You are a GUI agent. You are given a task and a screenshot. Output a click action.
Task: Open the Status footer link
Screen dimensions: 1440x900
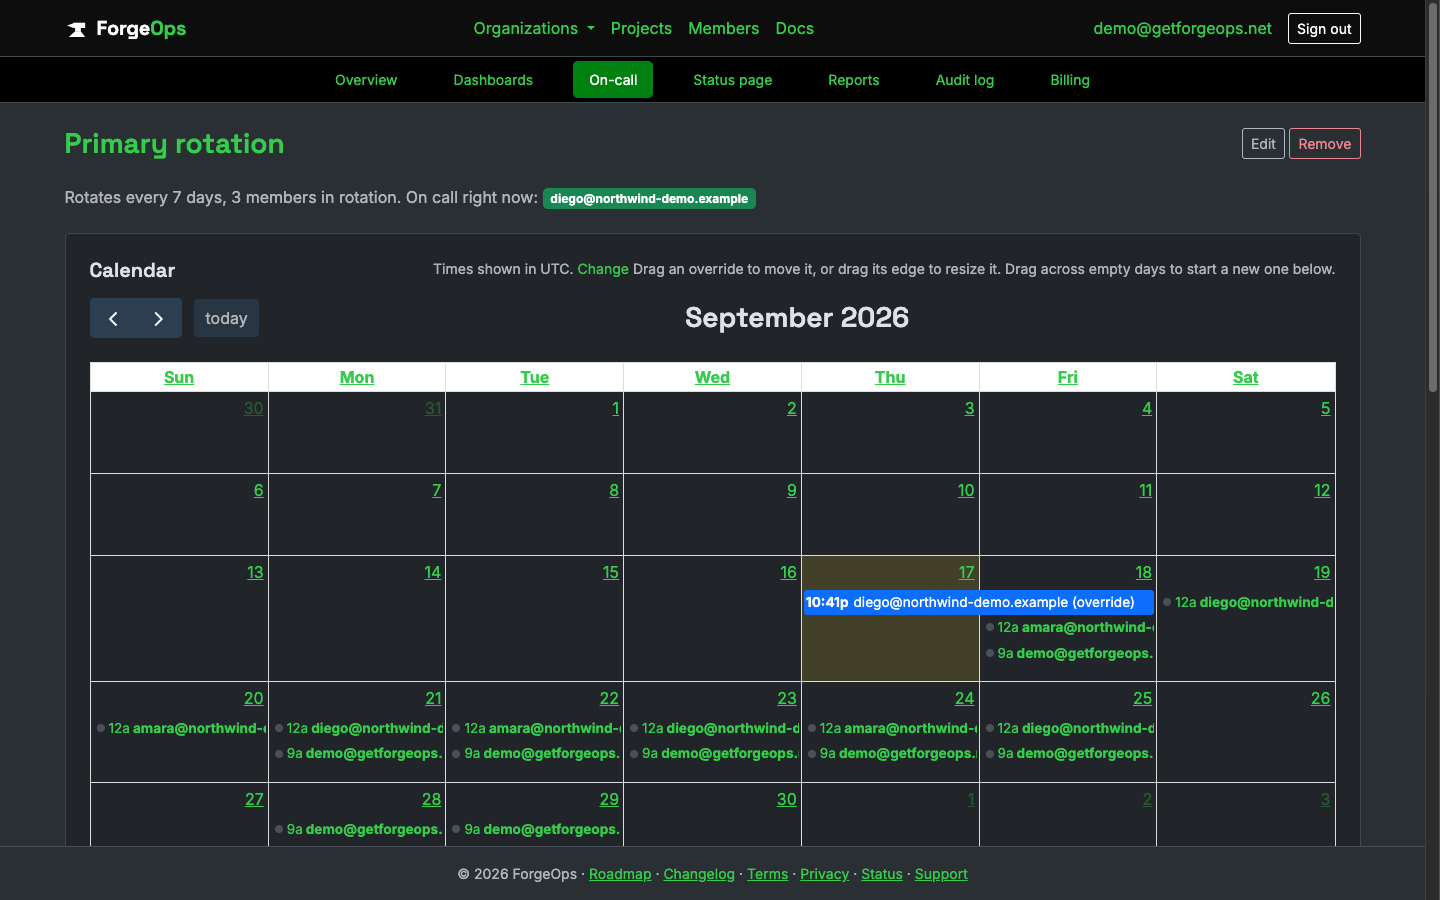pos(882,874)
